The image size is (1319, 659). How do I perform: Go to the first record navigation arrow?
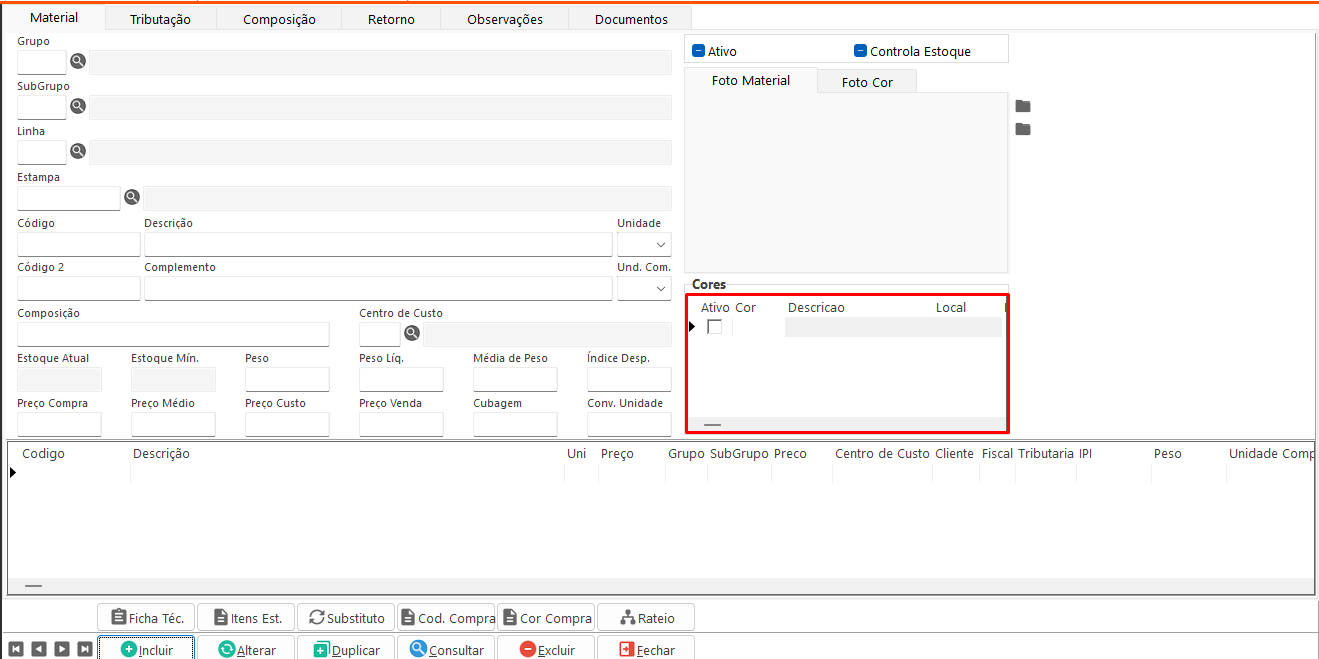coord(15,649)
